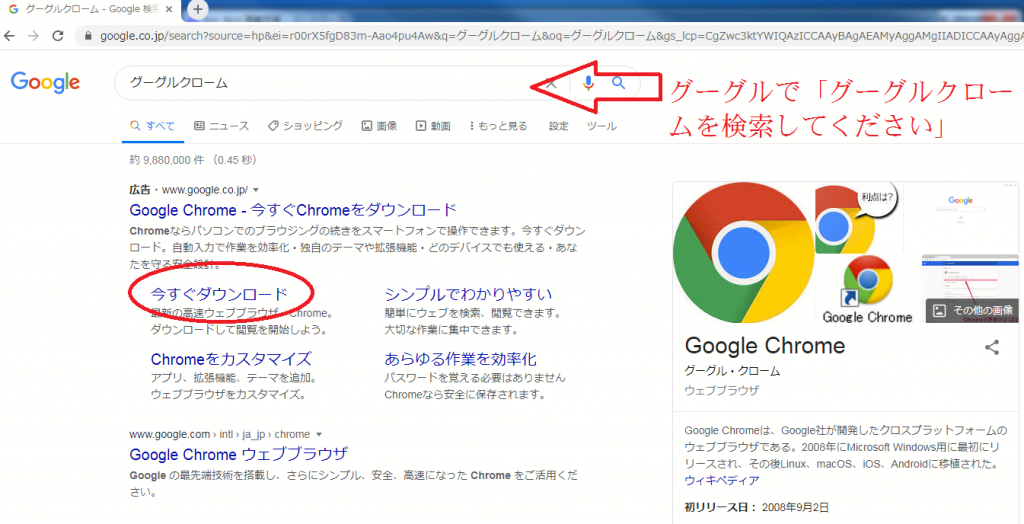Expand ad info arrow beside www.google.co.jp
Viewport: 1024px width, 524px height.
pyautogui.click(x=256, y=190)
